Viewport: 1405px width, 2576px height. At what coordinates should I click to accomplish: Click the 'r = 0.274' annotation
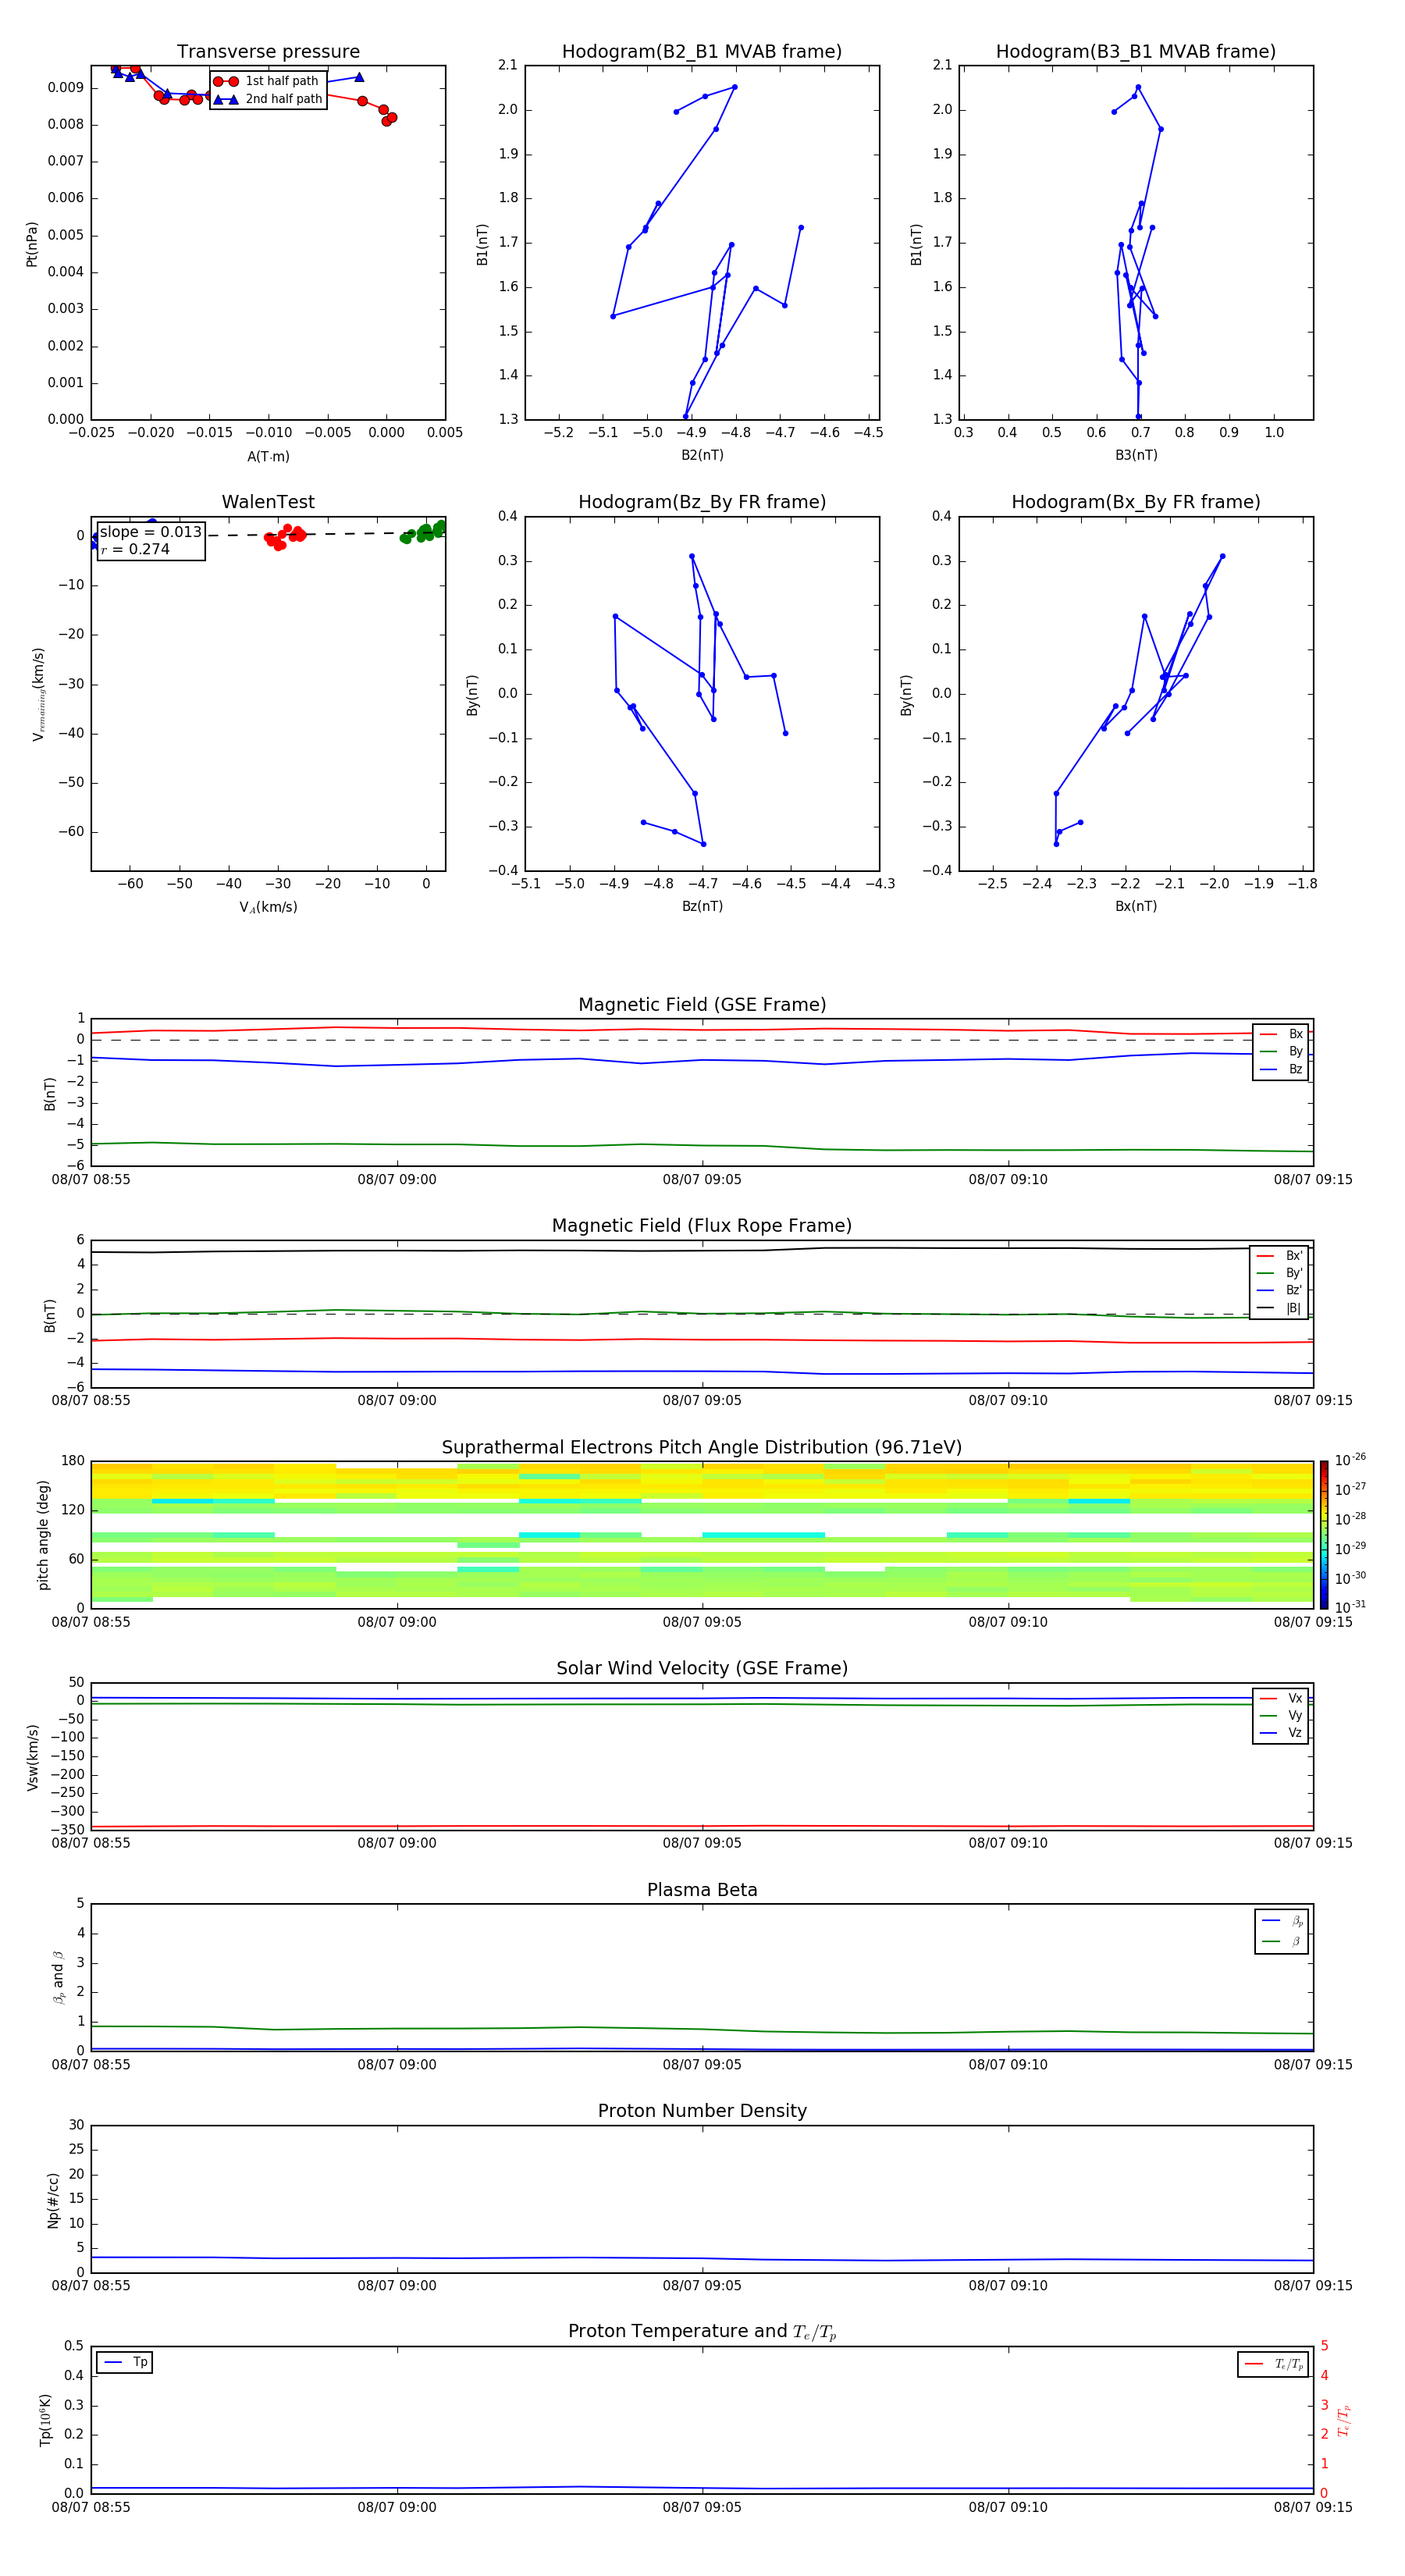[135, 549]
